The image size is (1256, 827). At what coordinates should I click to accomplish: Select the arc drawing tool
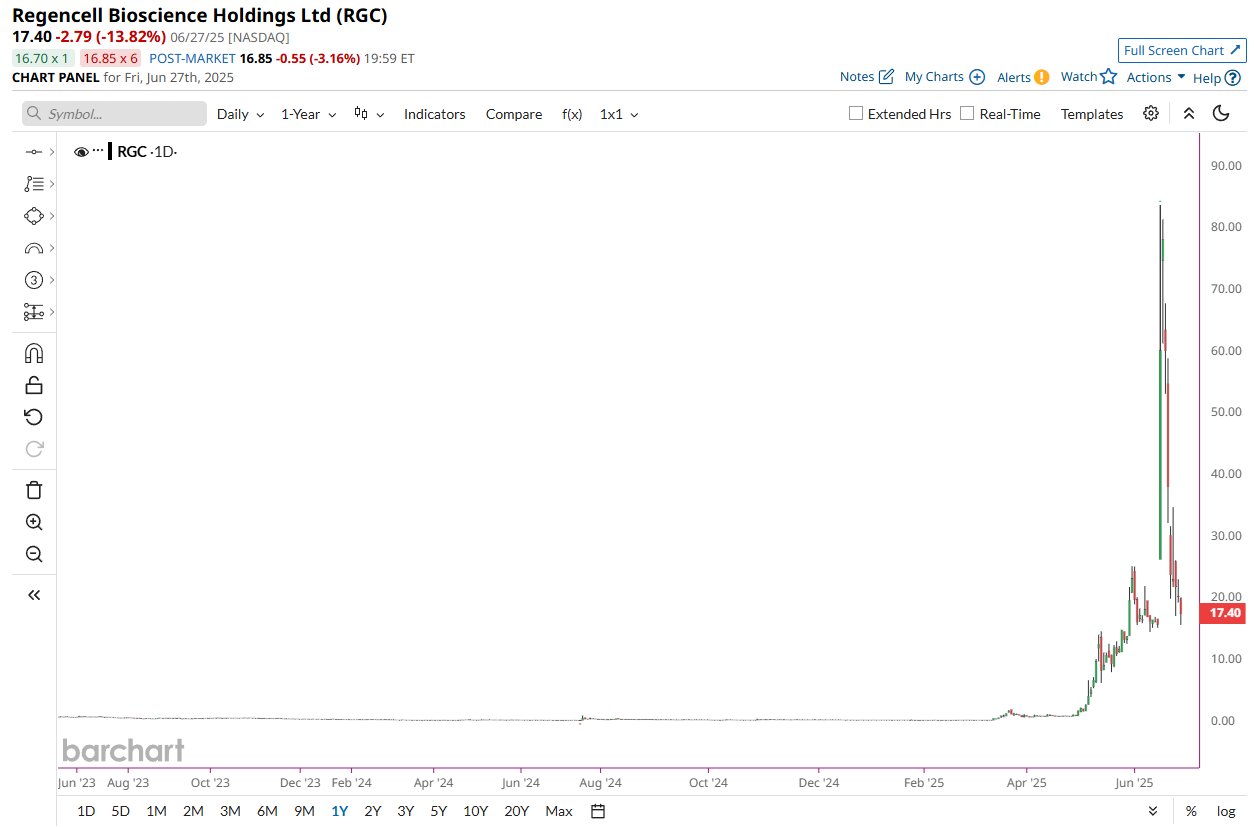click(34, 248)
